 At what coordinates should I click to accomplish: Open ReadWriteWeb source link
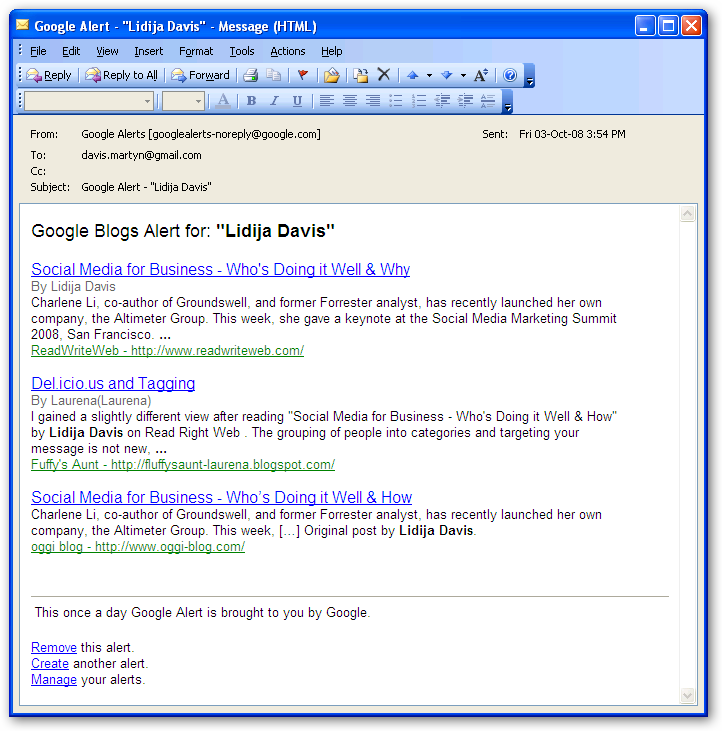tap(167, 351)
